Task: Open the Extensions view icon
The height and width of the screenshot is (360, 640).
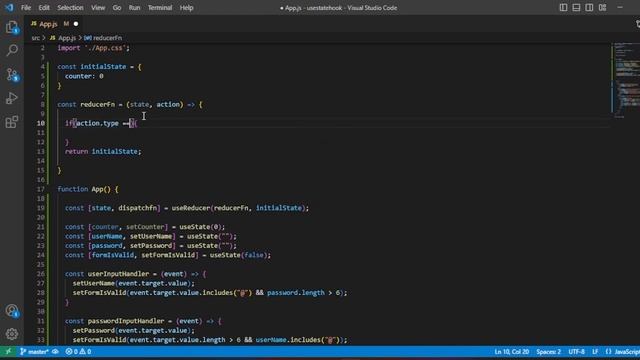Action: [x=12, y=122]
